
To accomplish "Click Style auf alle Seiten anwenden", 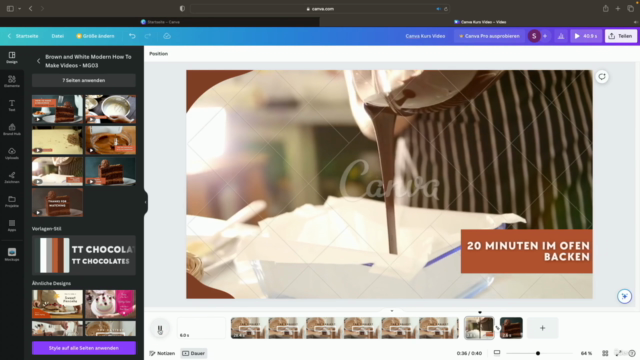I will (84, 348).
